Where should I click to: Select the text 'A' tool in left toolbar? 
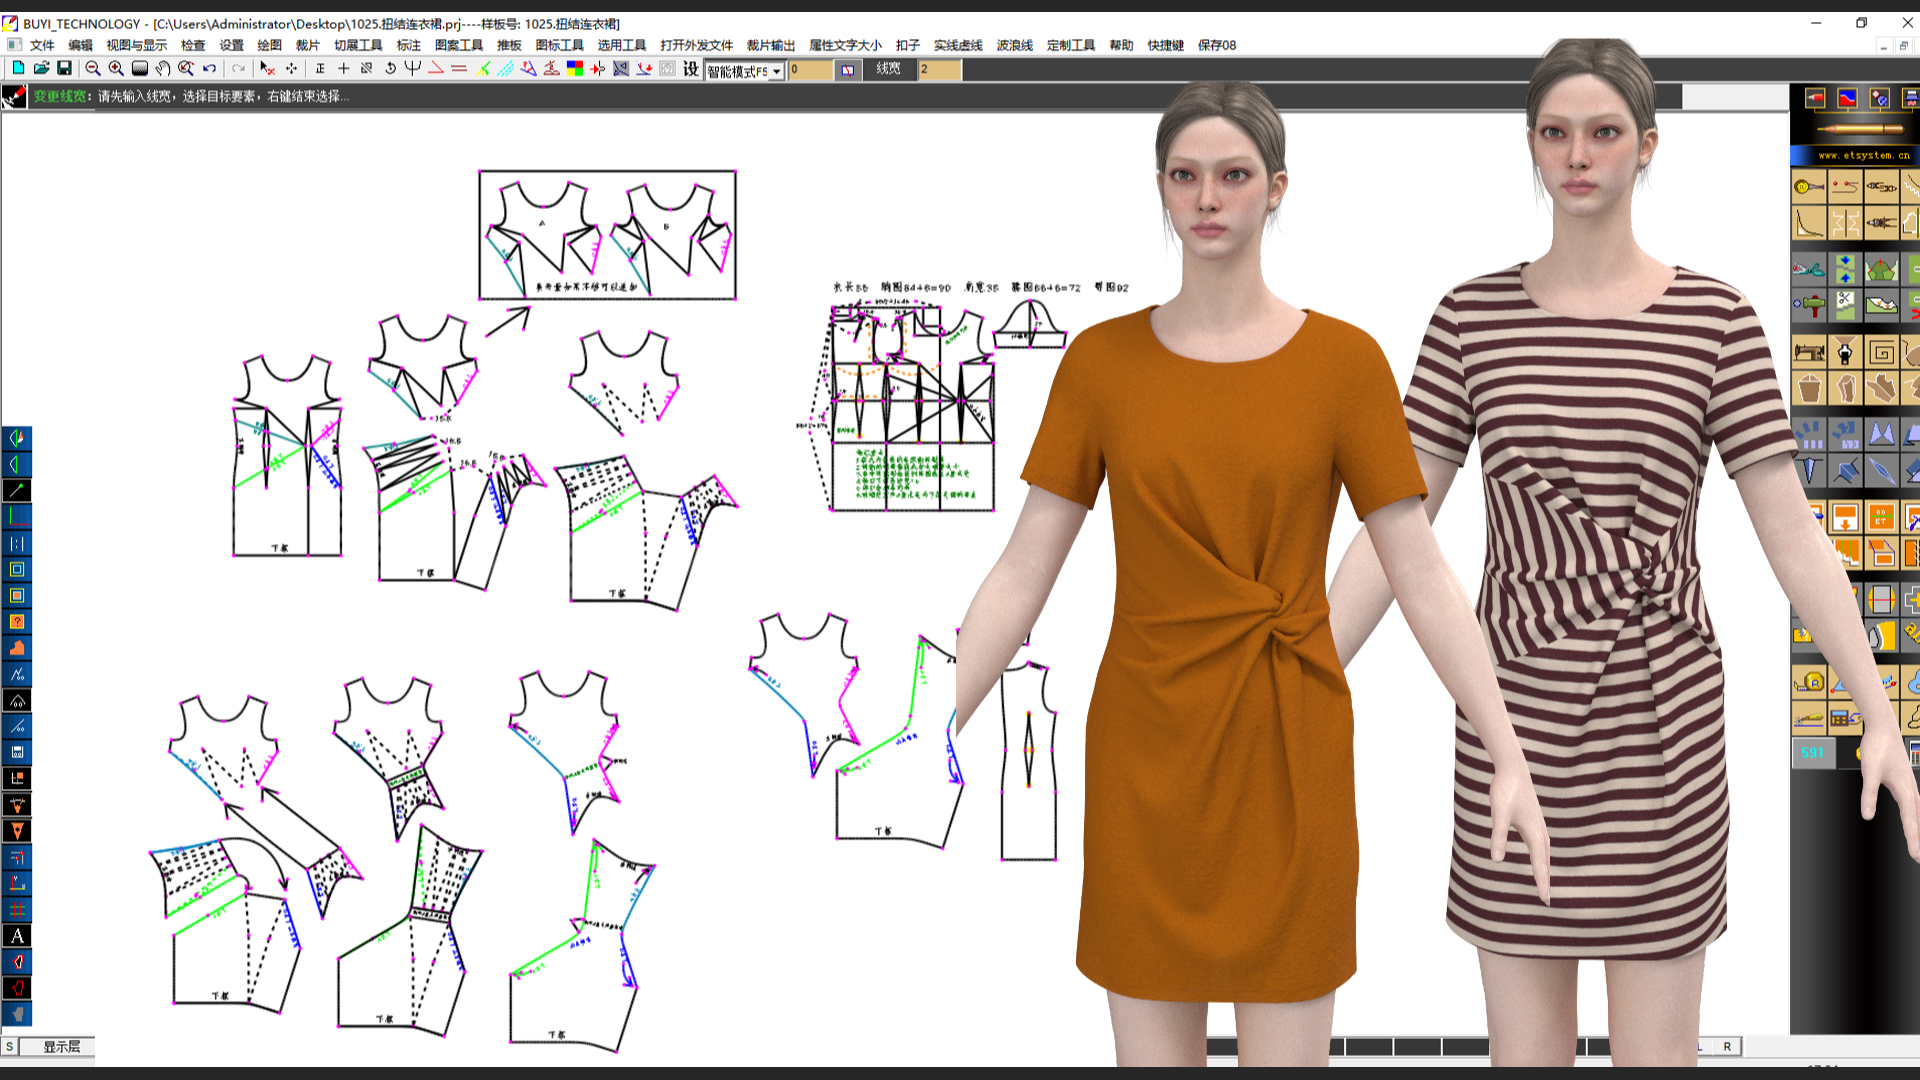[17, 936]
